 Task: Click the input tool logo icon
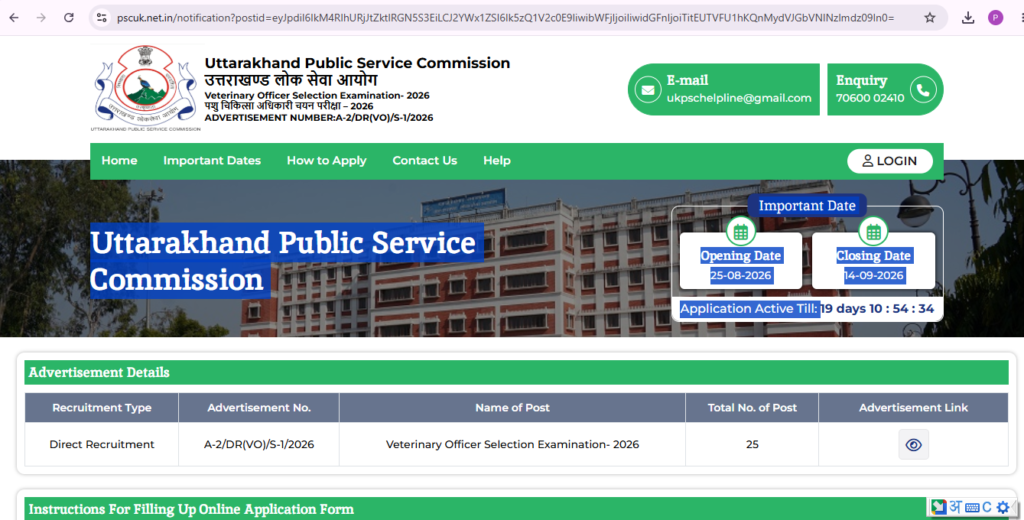coord(938,507)
